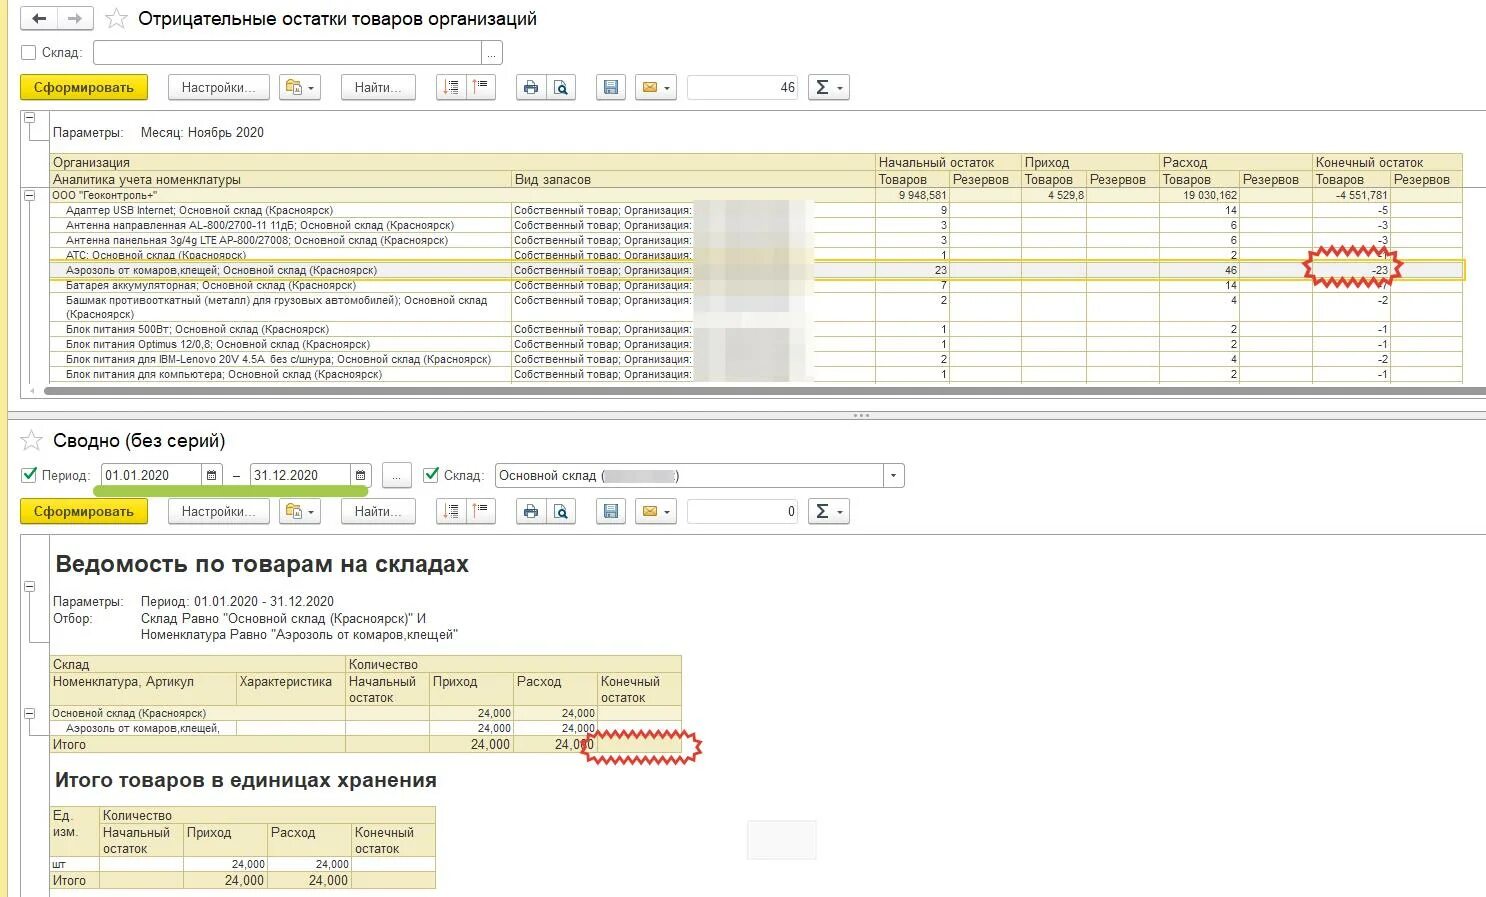Click the 'Вид запасов' column header
This screenshot has width=1486, height=897.
(x=693, y=179)
